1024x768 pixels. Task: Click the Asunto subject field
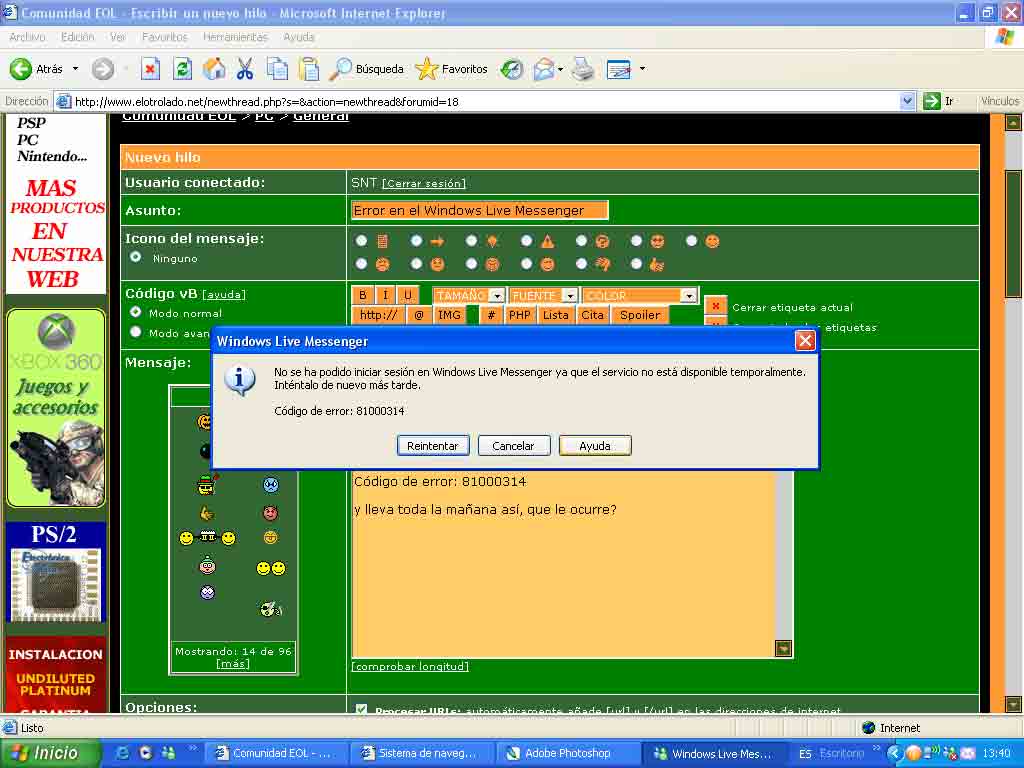point(479,210)
